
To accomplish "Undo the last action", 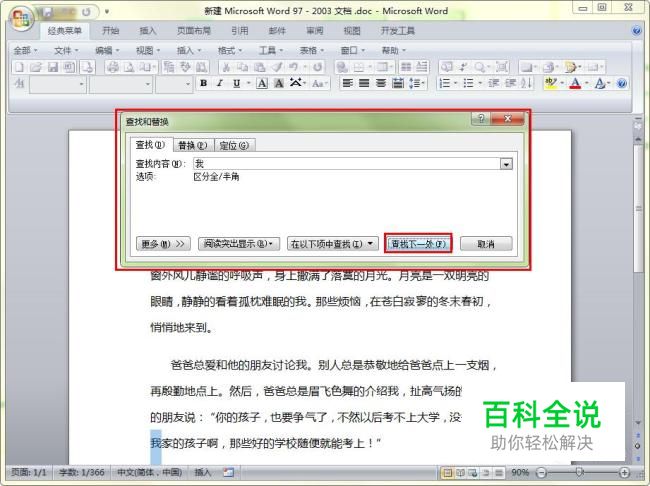I will click(293, 67).
